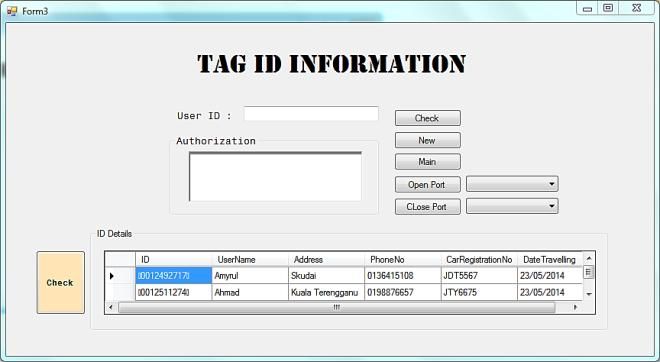Click the date cell in the Amyrul row
This screenshot has width=660, height=362.
(x=550, y=276)
